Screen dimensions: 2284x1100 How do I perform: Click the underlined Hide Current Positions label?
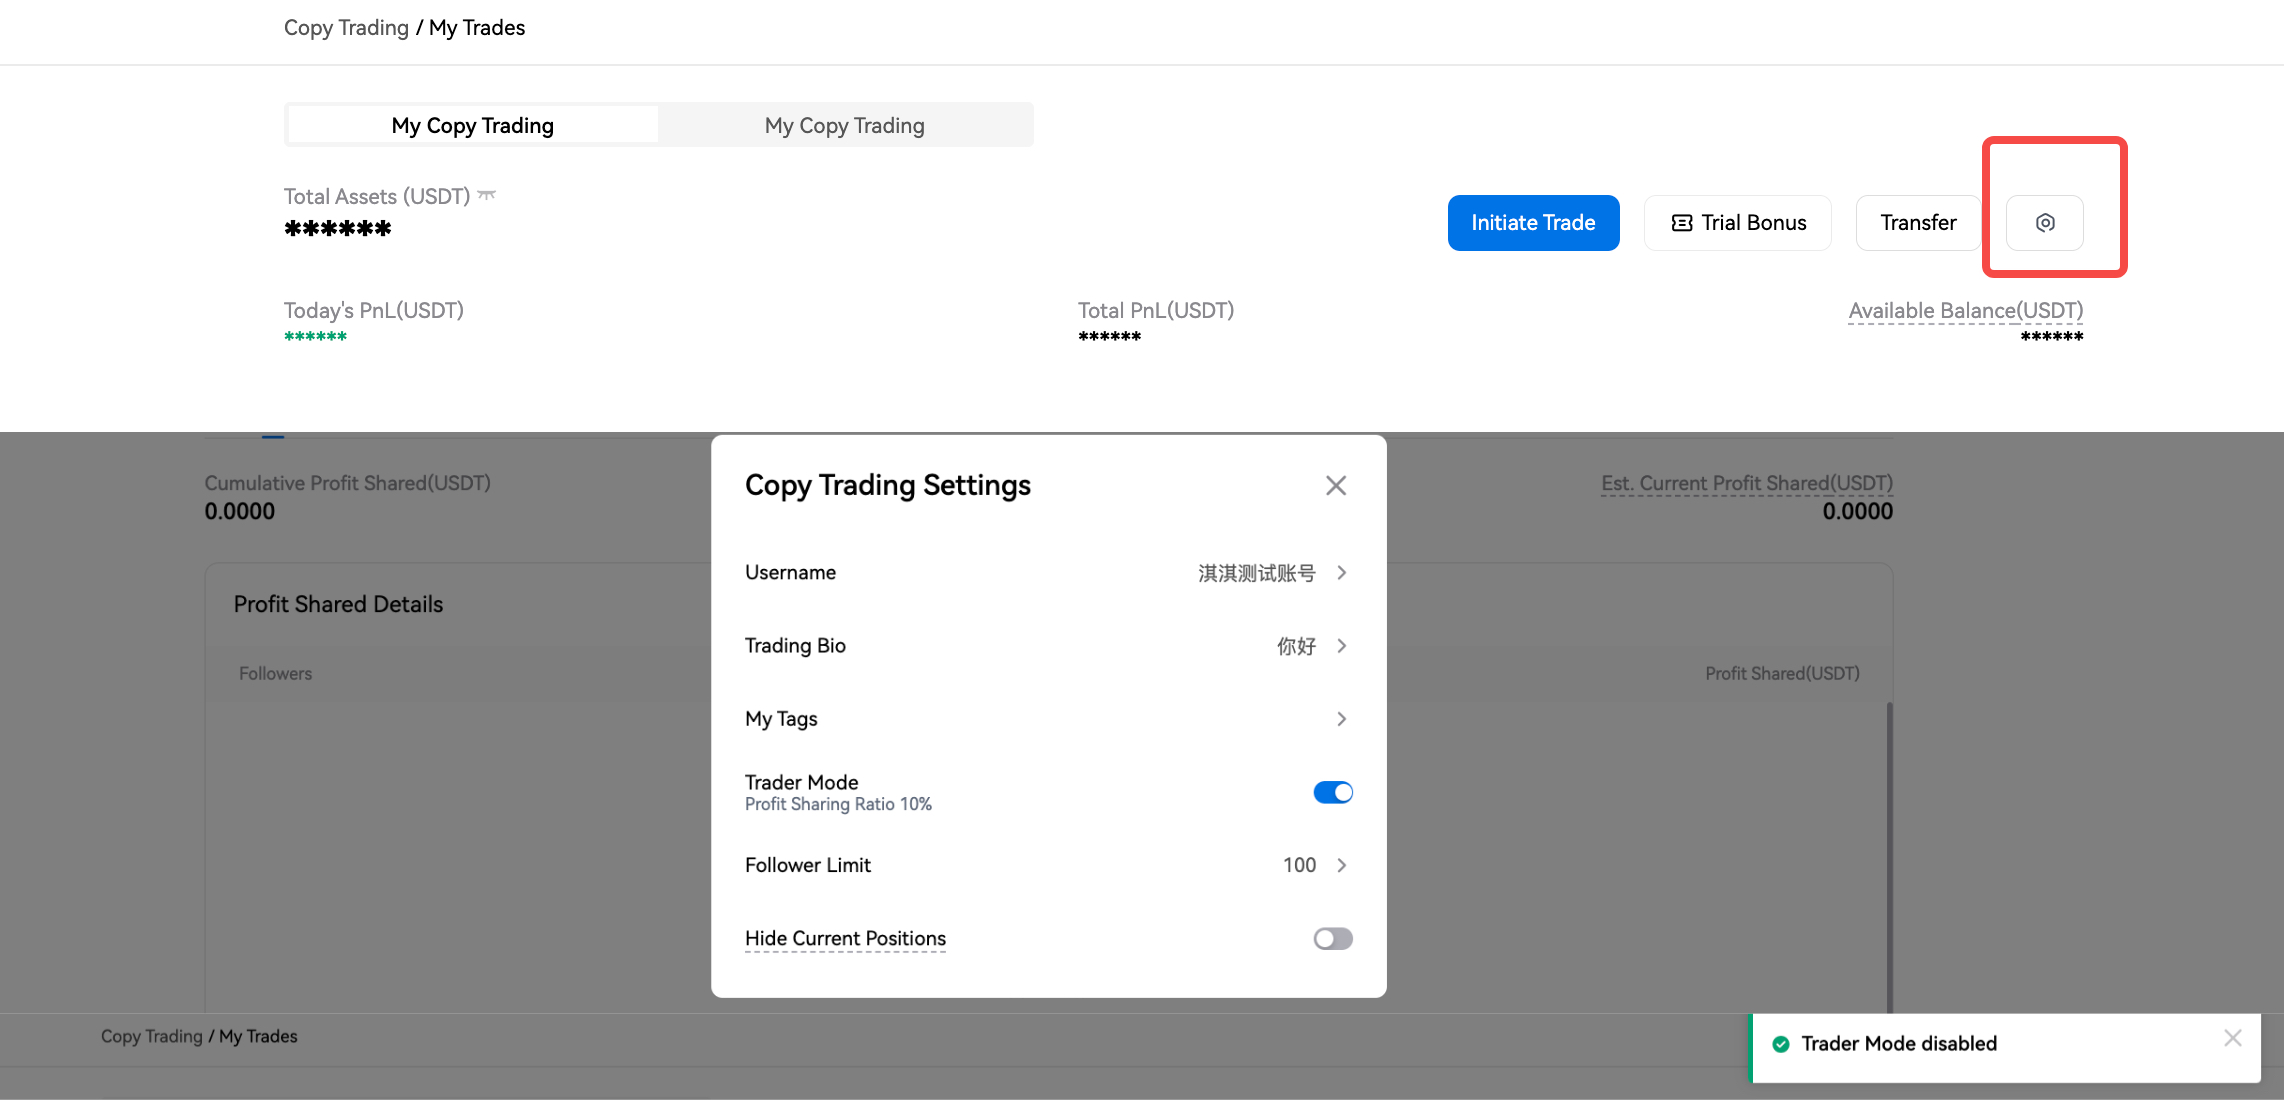[845, 938]
